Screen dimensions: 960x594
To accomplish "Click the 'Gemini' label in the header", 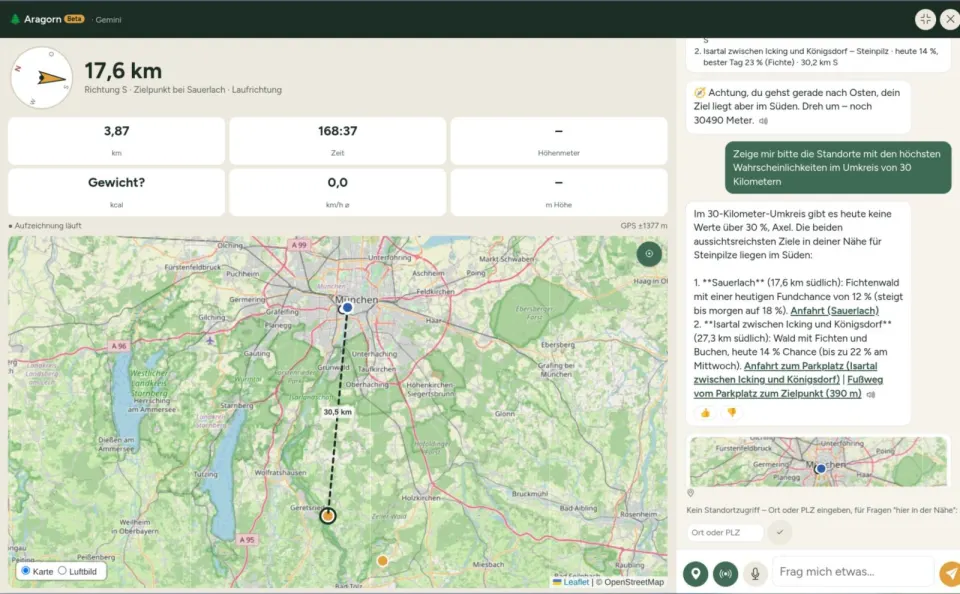I will 108,20.
